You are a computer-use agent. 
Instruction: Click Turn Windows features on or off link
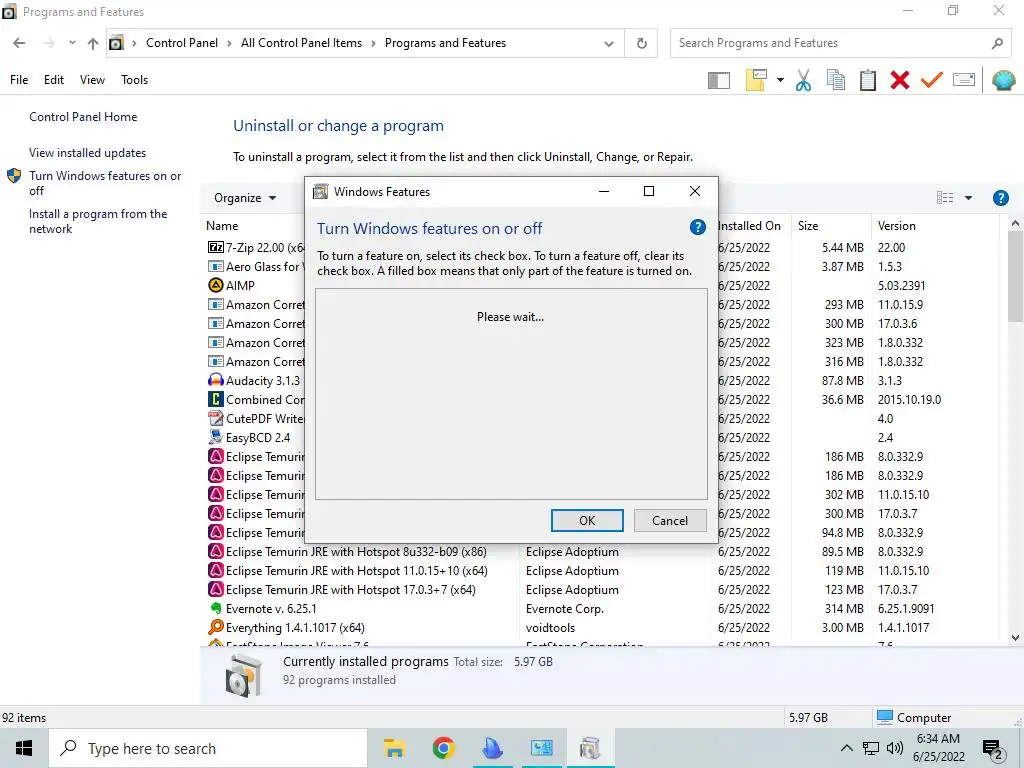105,183
